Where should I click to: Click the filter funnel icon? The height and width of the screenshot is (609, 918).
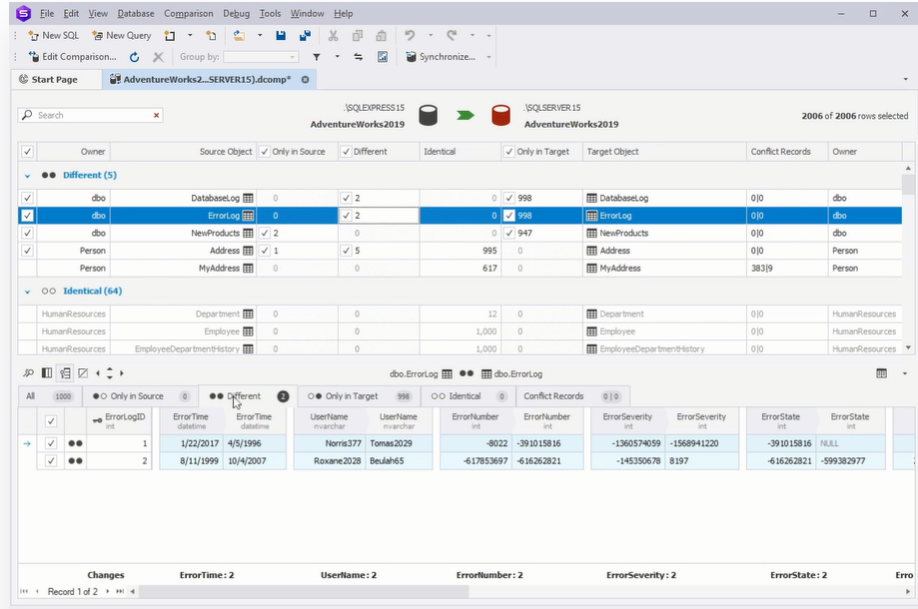(x=317, y=57)
